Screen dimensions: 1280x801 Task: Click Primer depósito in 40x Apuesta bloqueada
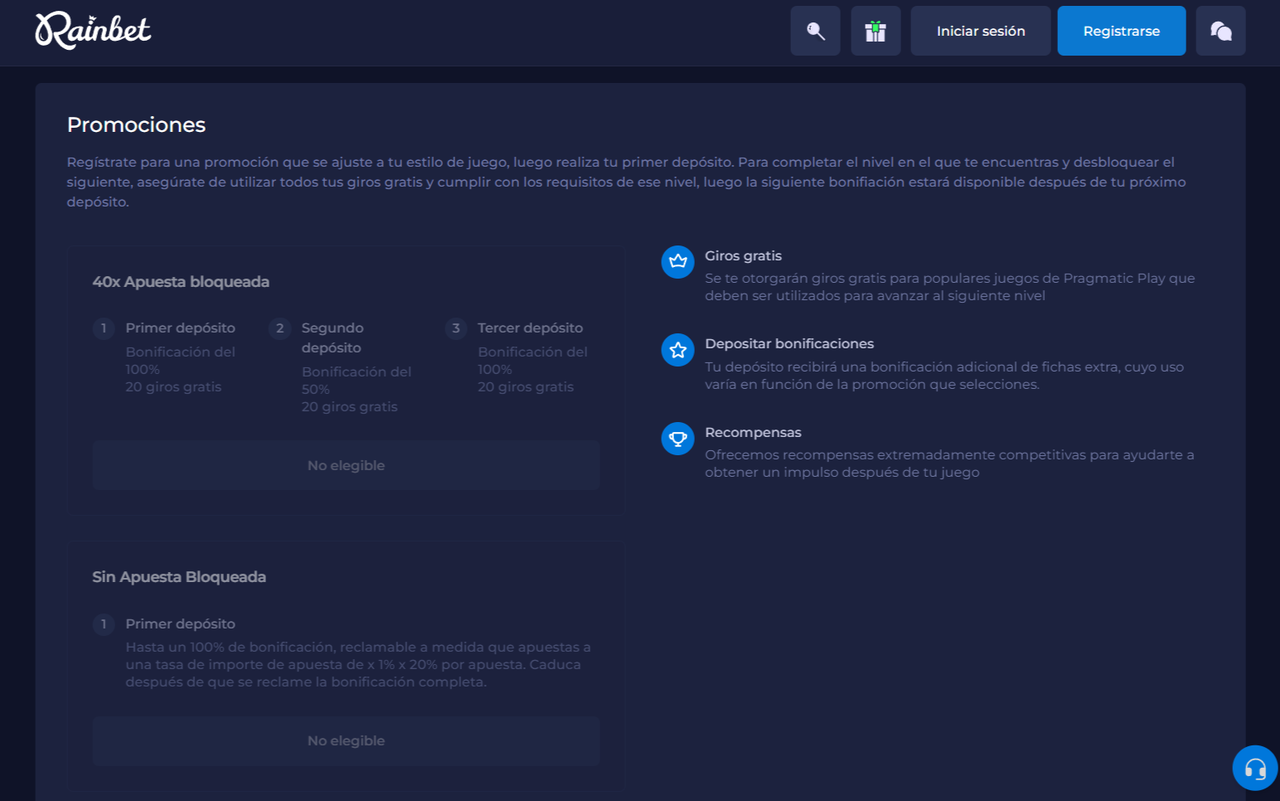180,328
